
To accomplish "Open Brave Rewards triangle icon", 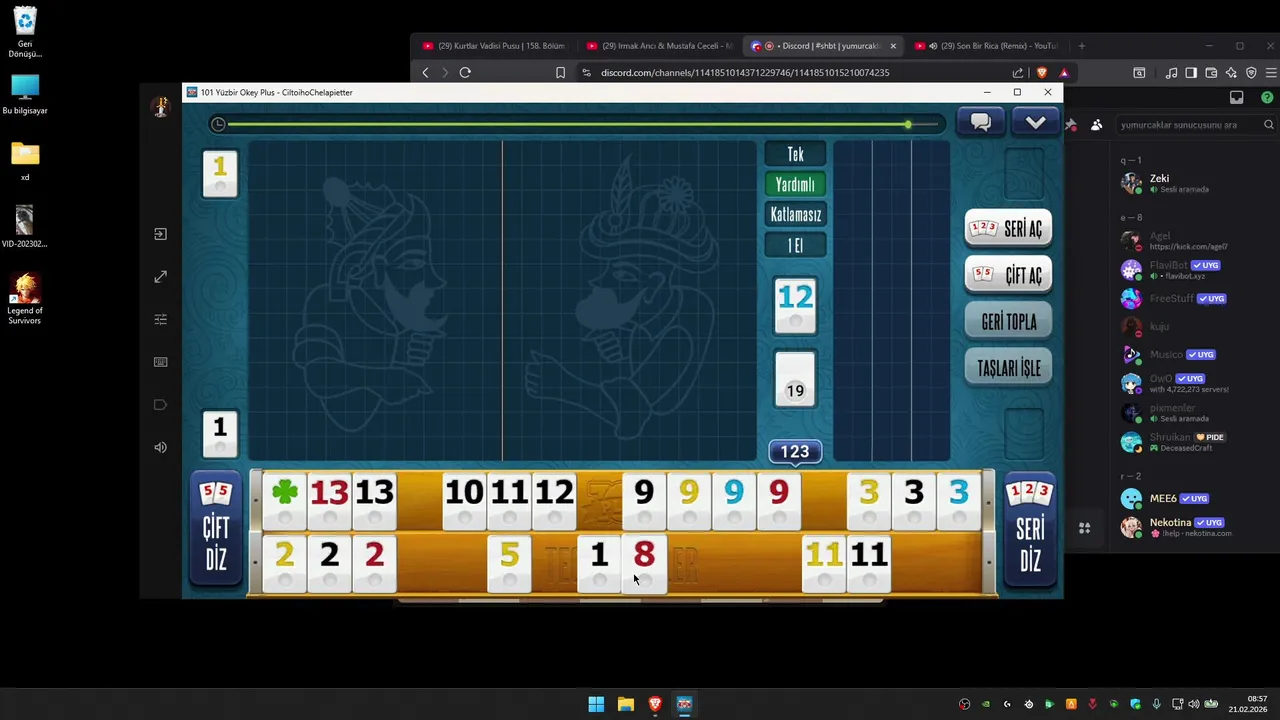I will click(1063, 72).
